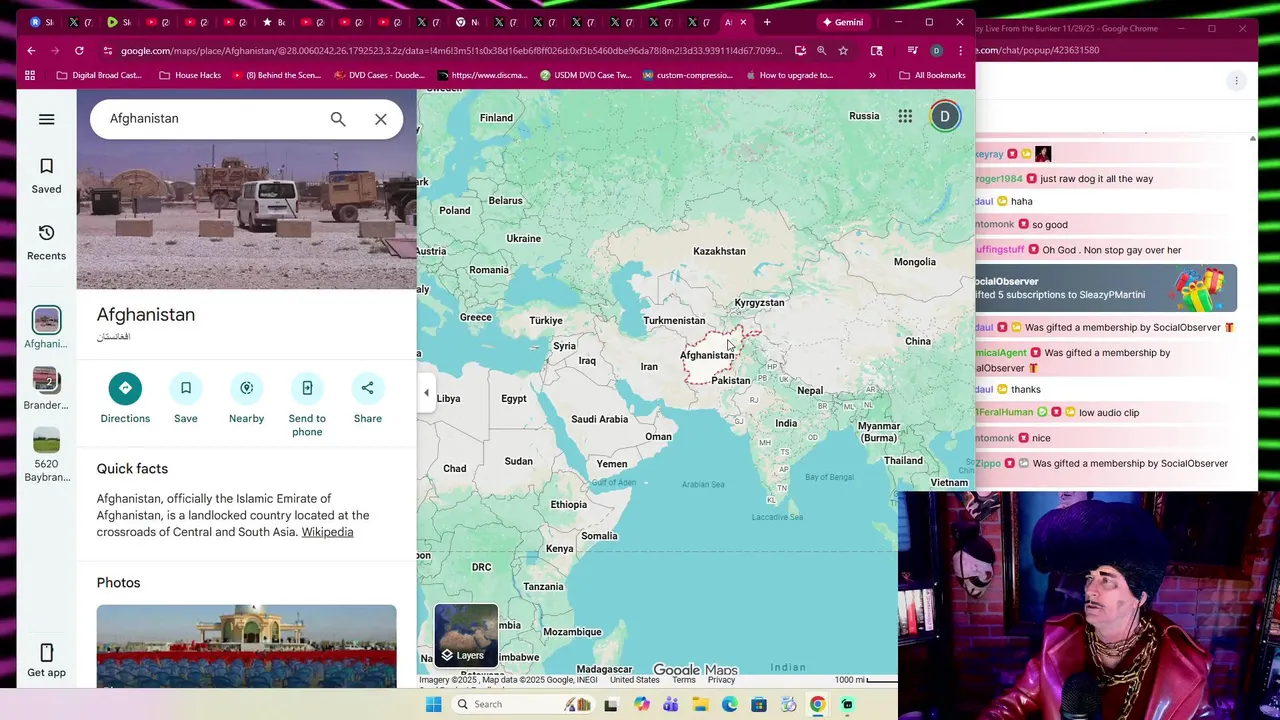This screenshot has height=720, width=1280.
Task: Select the Brander... recent item in sidebar
Action: [46, 389]
